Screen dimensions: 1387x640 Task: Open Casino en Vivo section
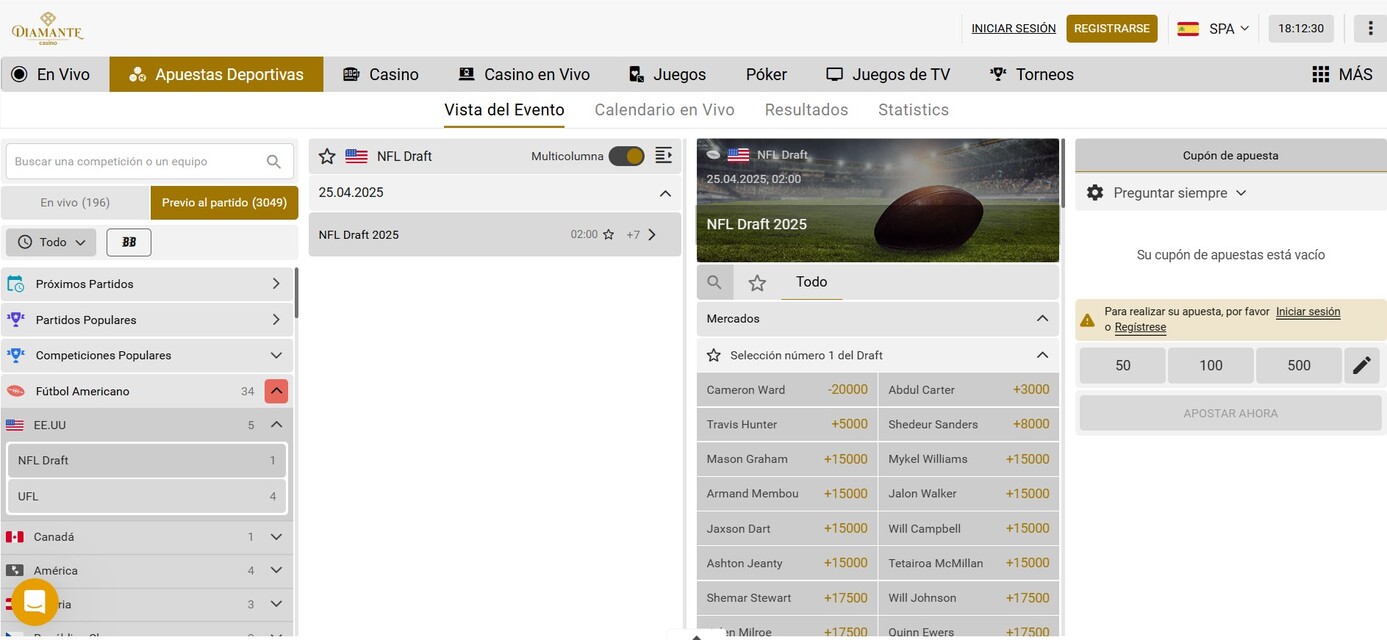coord(524,74)
